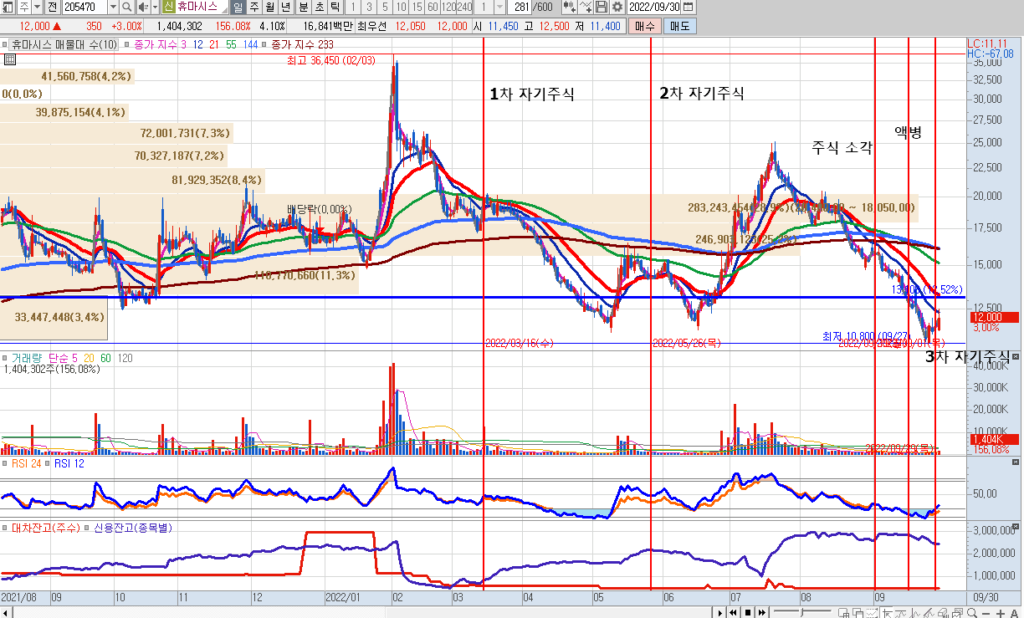The image size is (1024, 618).
Task: Switch to the 주 weekly period tab
Action: click(254, 7)
